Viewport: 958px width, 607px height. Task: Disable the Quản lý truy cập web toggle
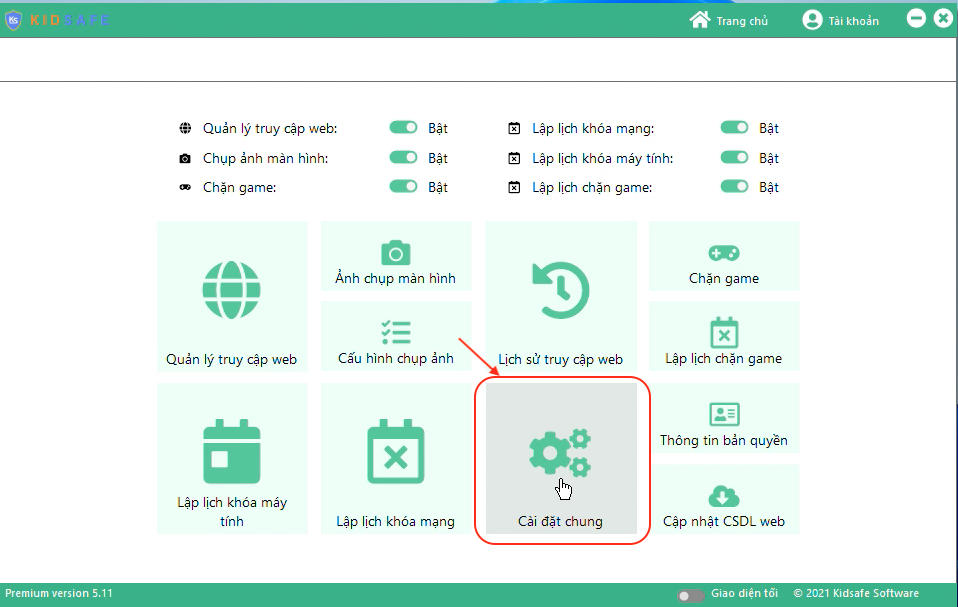tap(404, 127)
